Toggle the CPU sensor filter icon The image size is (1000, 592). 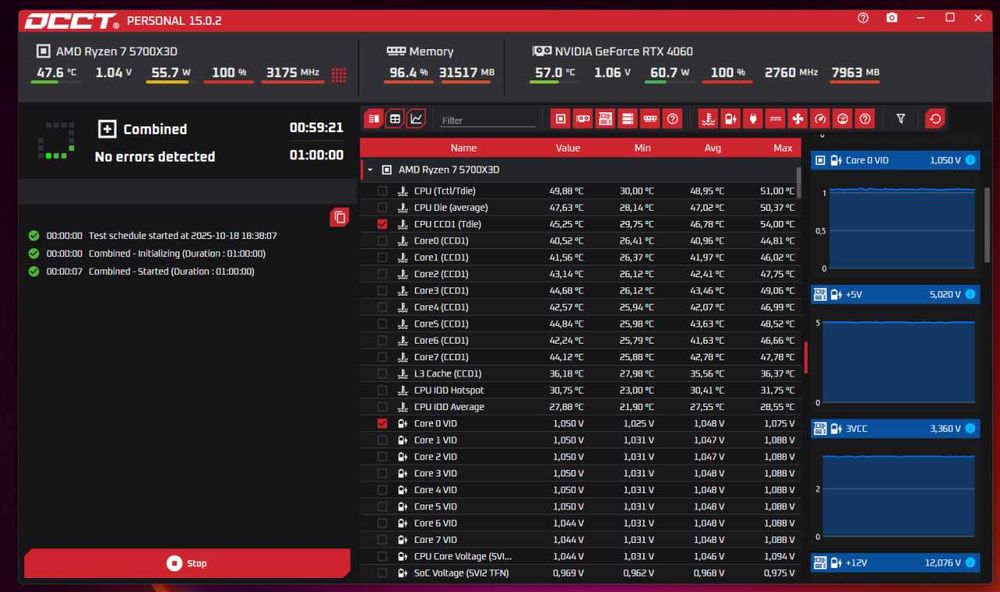click(560, 119)
